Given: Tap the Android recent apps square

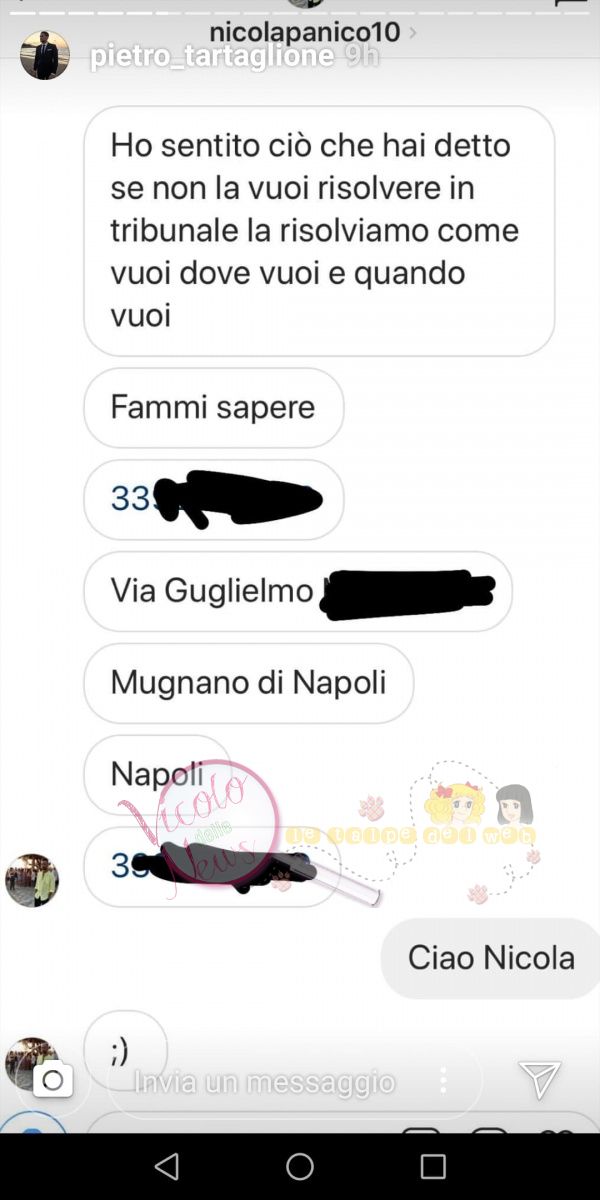Looking at the screenshot, I should (433, 1166).
